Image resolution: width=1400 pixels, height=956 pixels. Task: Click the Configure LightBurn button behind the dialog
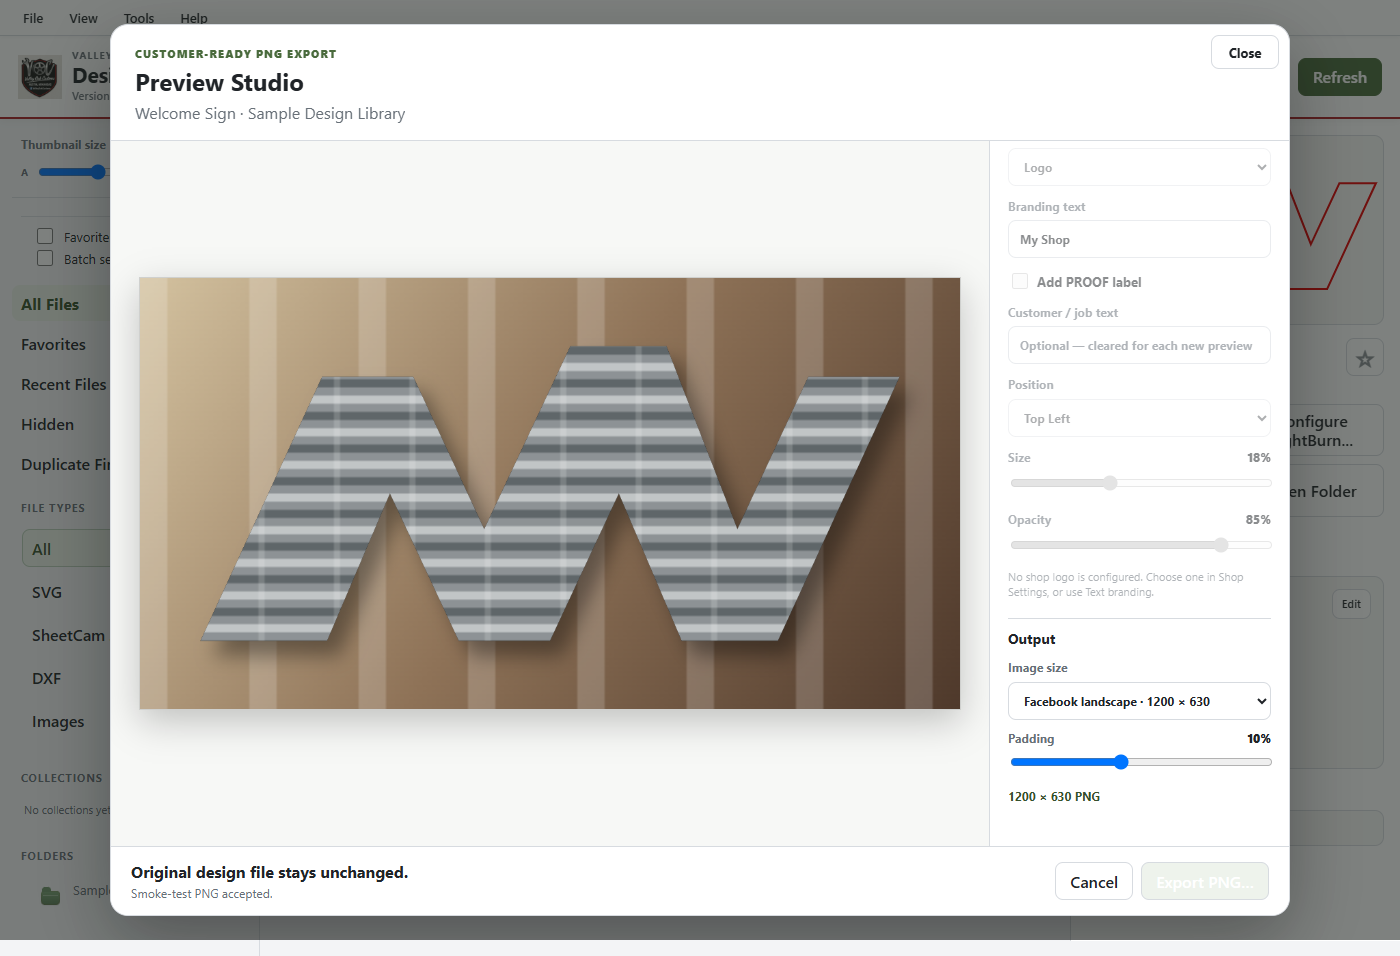point(1335,430)
